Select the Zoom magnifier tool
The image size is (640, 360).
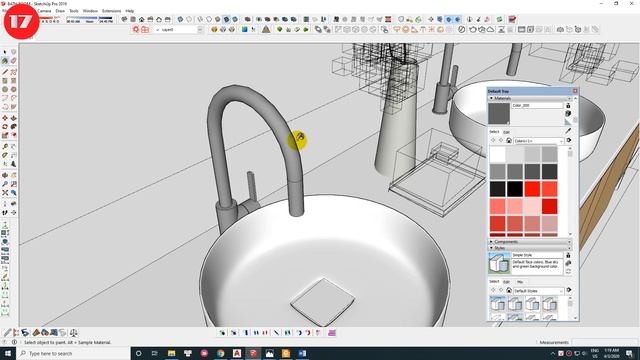pos(5,184)
